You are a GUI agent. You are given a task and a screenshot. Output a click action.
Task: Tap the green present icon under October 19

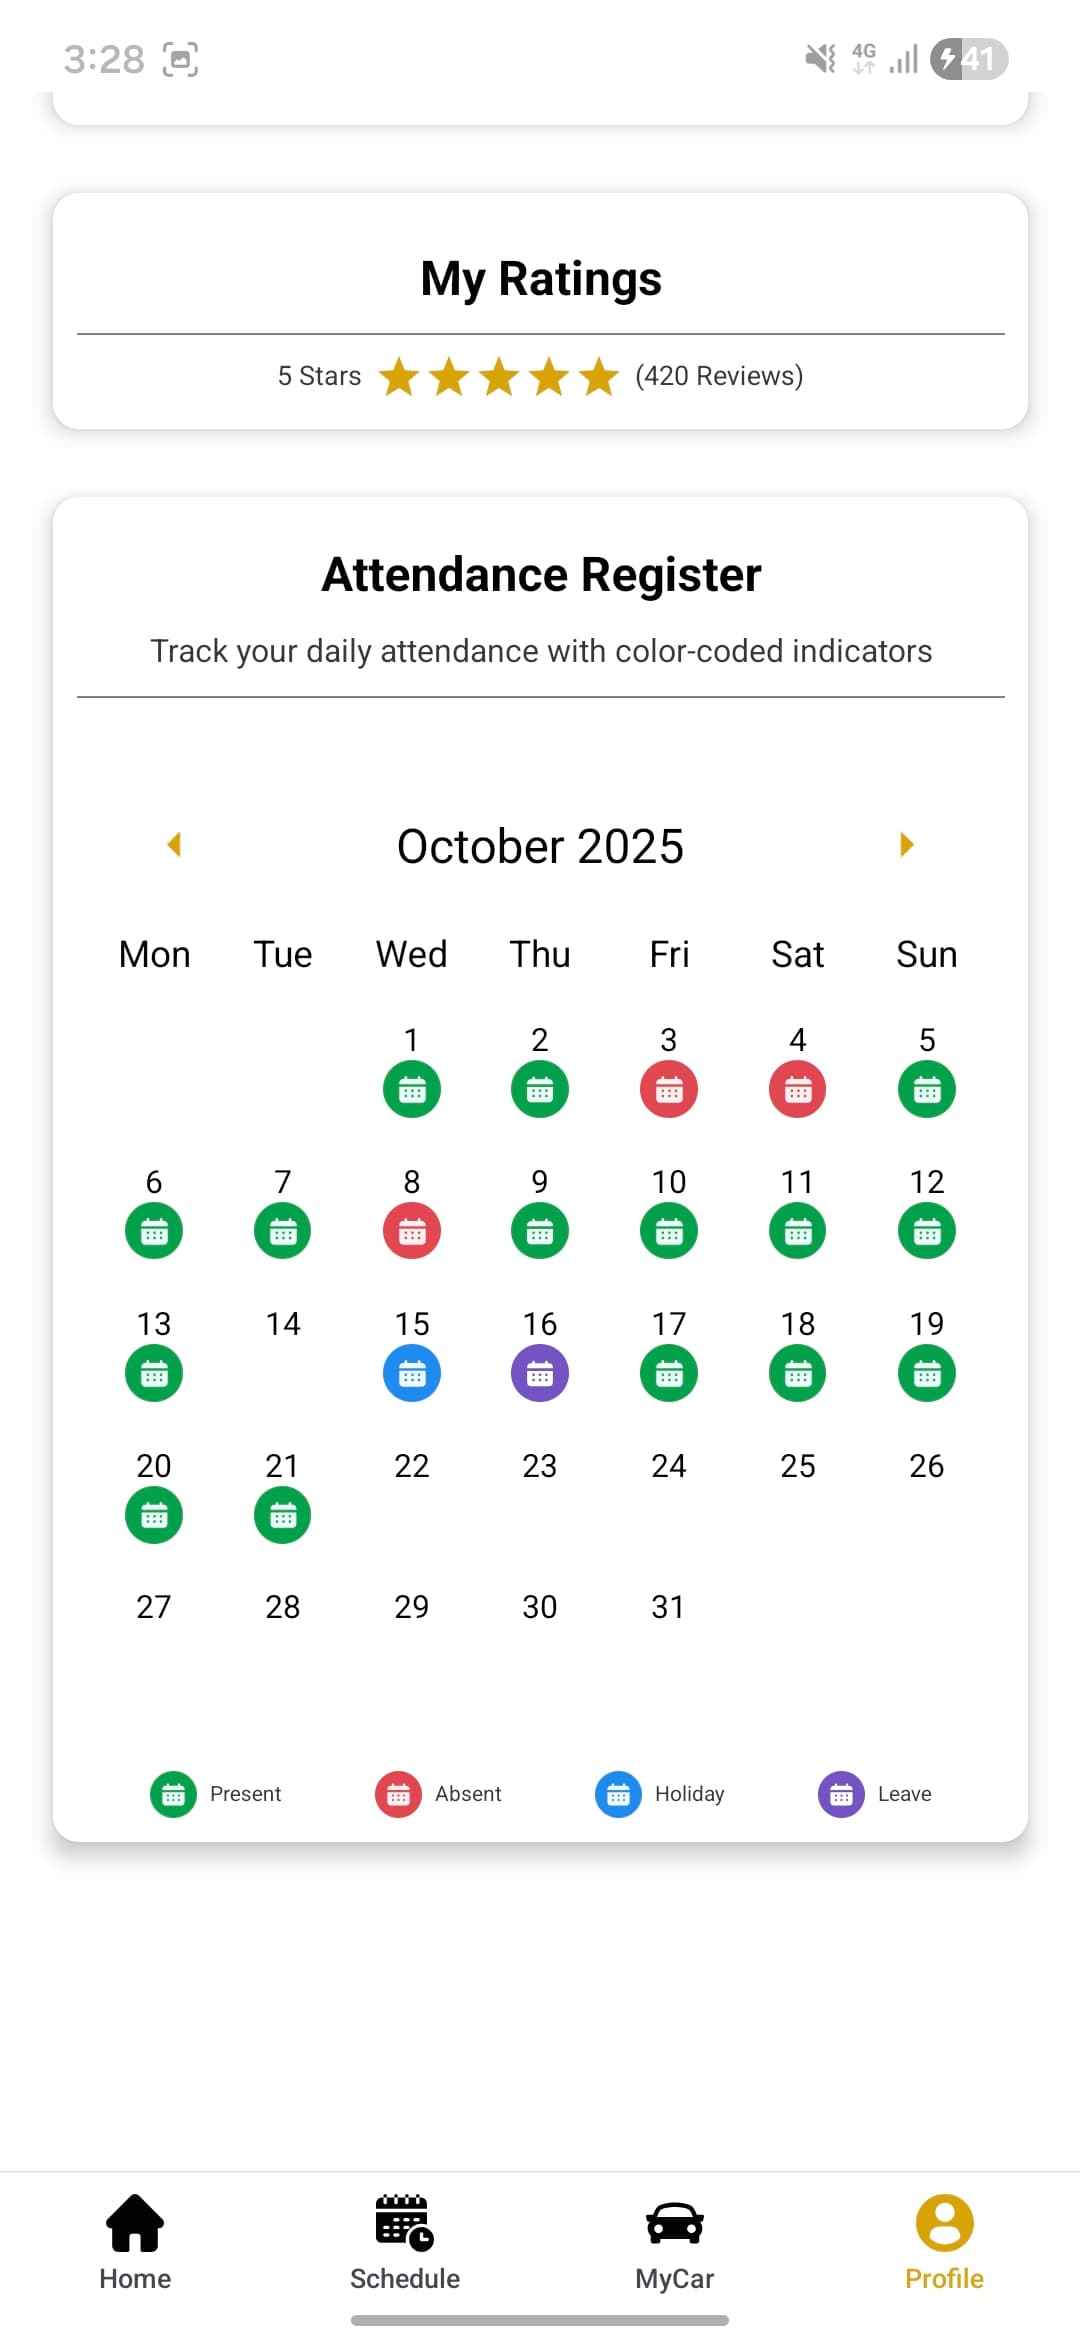(927, 1373)
